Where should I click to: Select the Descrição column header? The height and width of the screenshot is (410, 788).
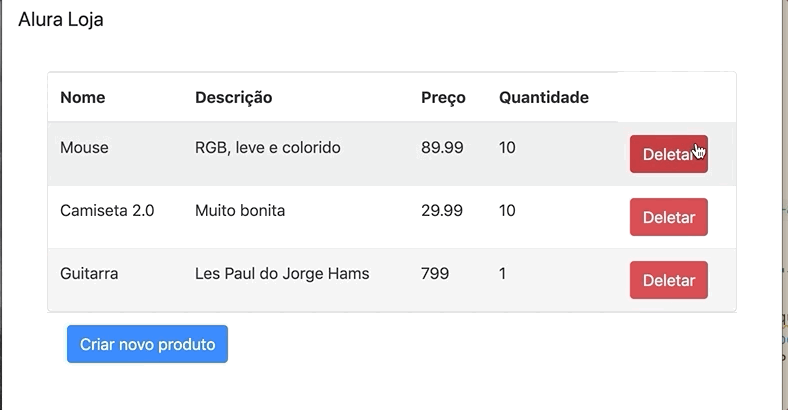click(x=233, y=97)
